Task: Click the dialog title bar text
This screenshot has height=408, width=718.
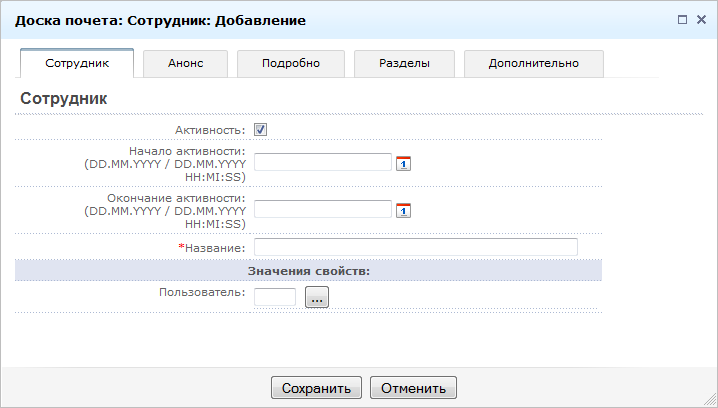Action: click(x=160, y=19)
